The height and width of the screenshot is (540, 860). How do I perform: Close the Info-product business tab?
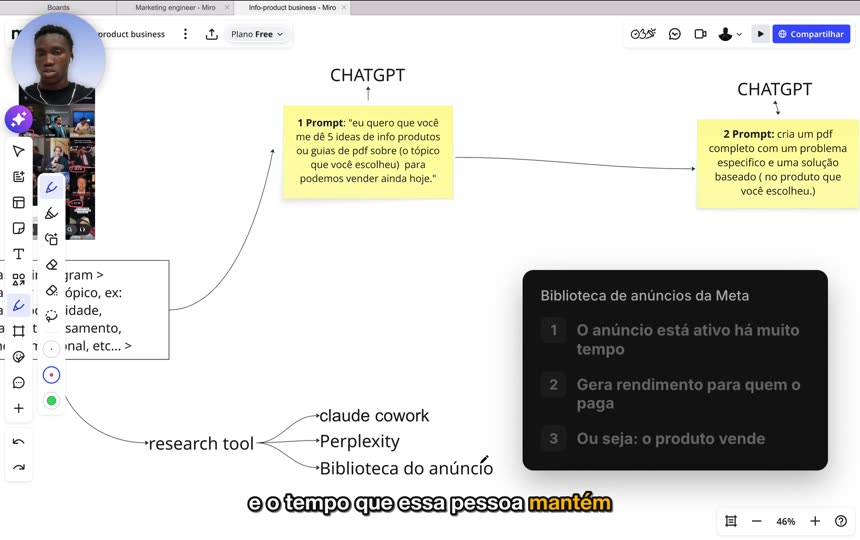pos(344,8)
